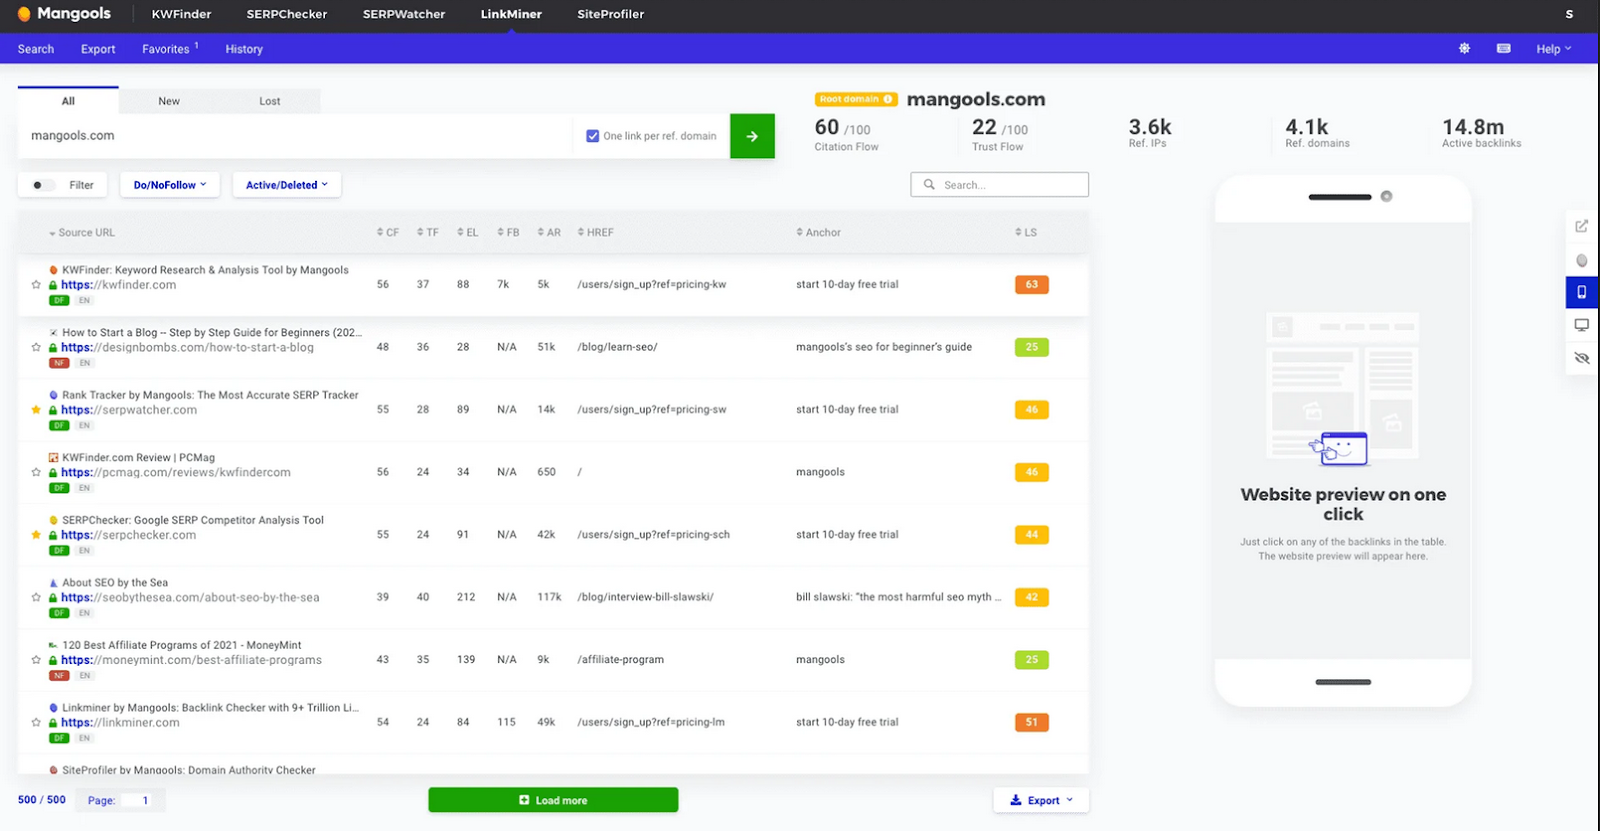Toggle the Filter switch
1600x831 pixels.
[43, 185]
